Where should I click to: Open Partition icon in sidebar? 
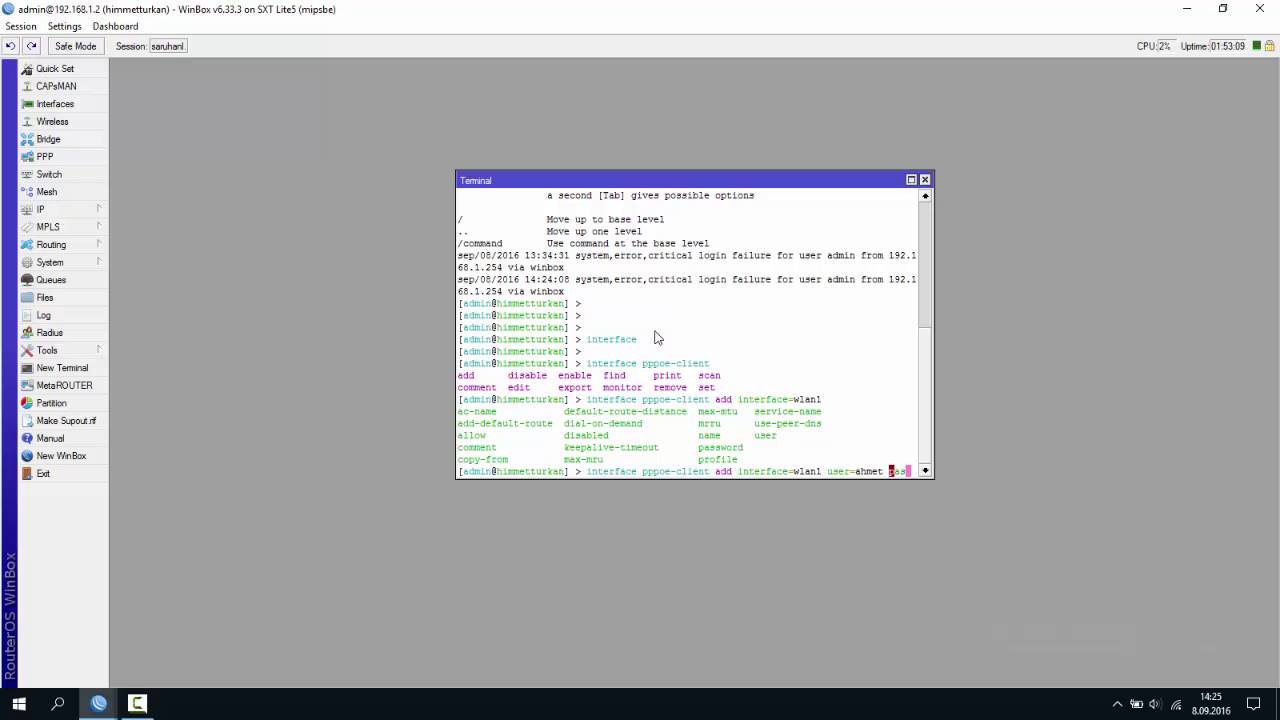tap(27, 403)
